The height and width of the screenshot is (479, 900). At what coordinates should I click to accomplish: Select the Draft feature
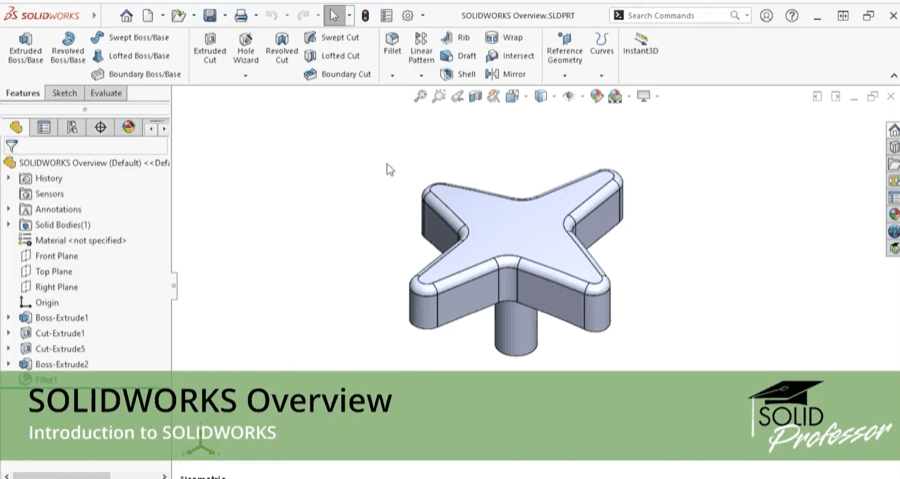pyautogui.click(x=458, y=56)
